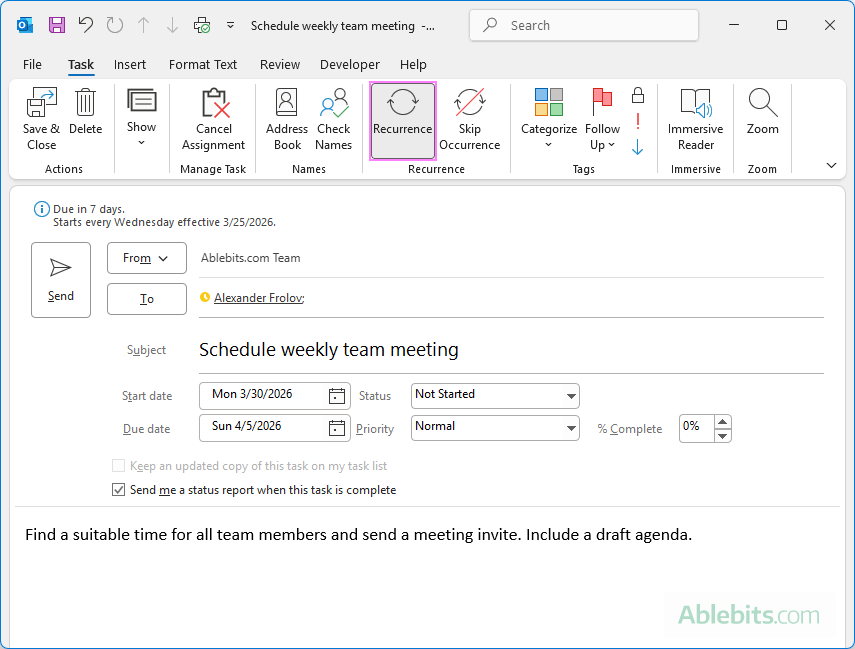
Task: Uncheck the status report checkbox
Action: [118, 489]
